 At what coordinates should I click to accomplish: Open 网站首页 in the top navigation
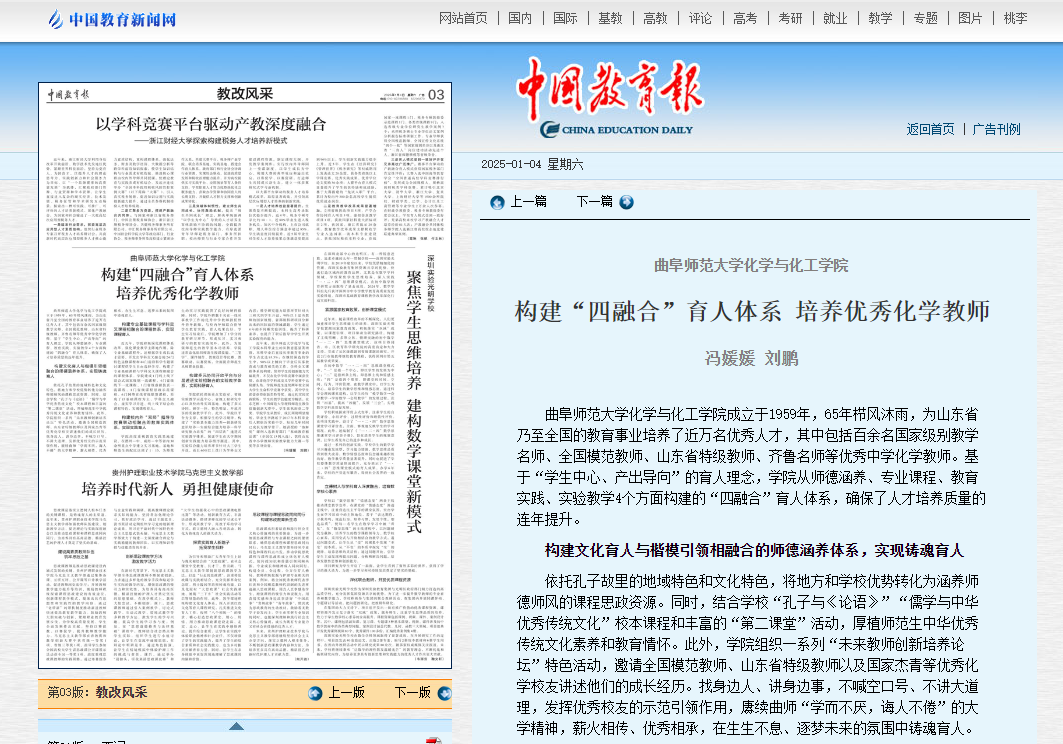[464, 18]
